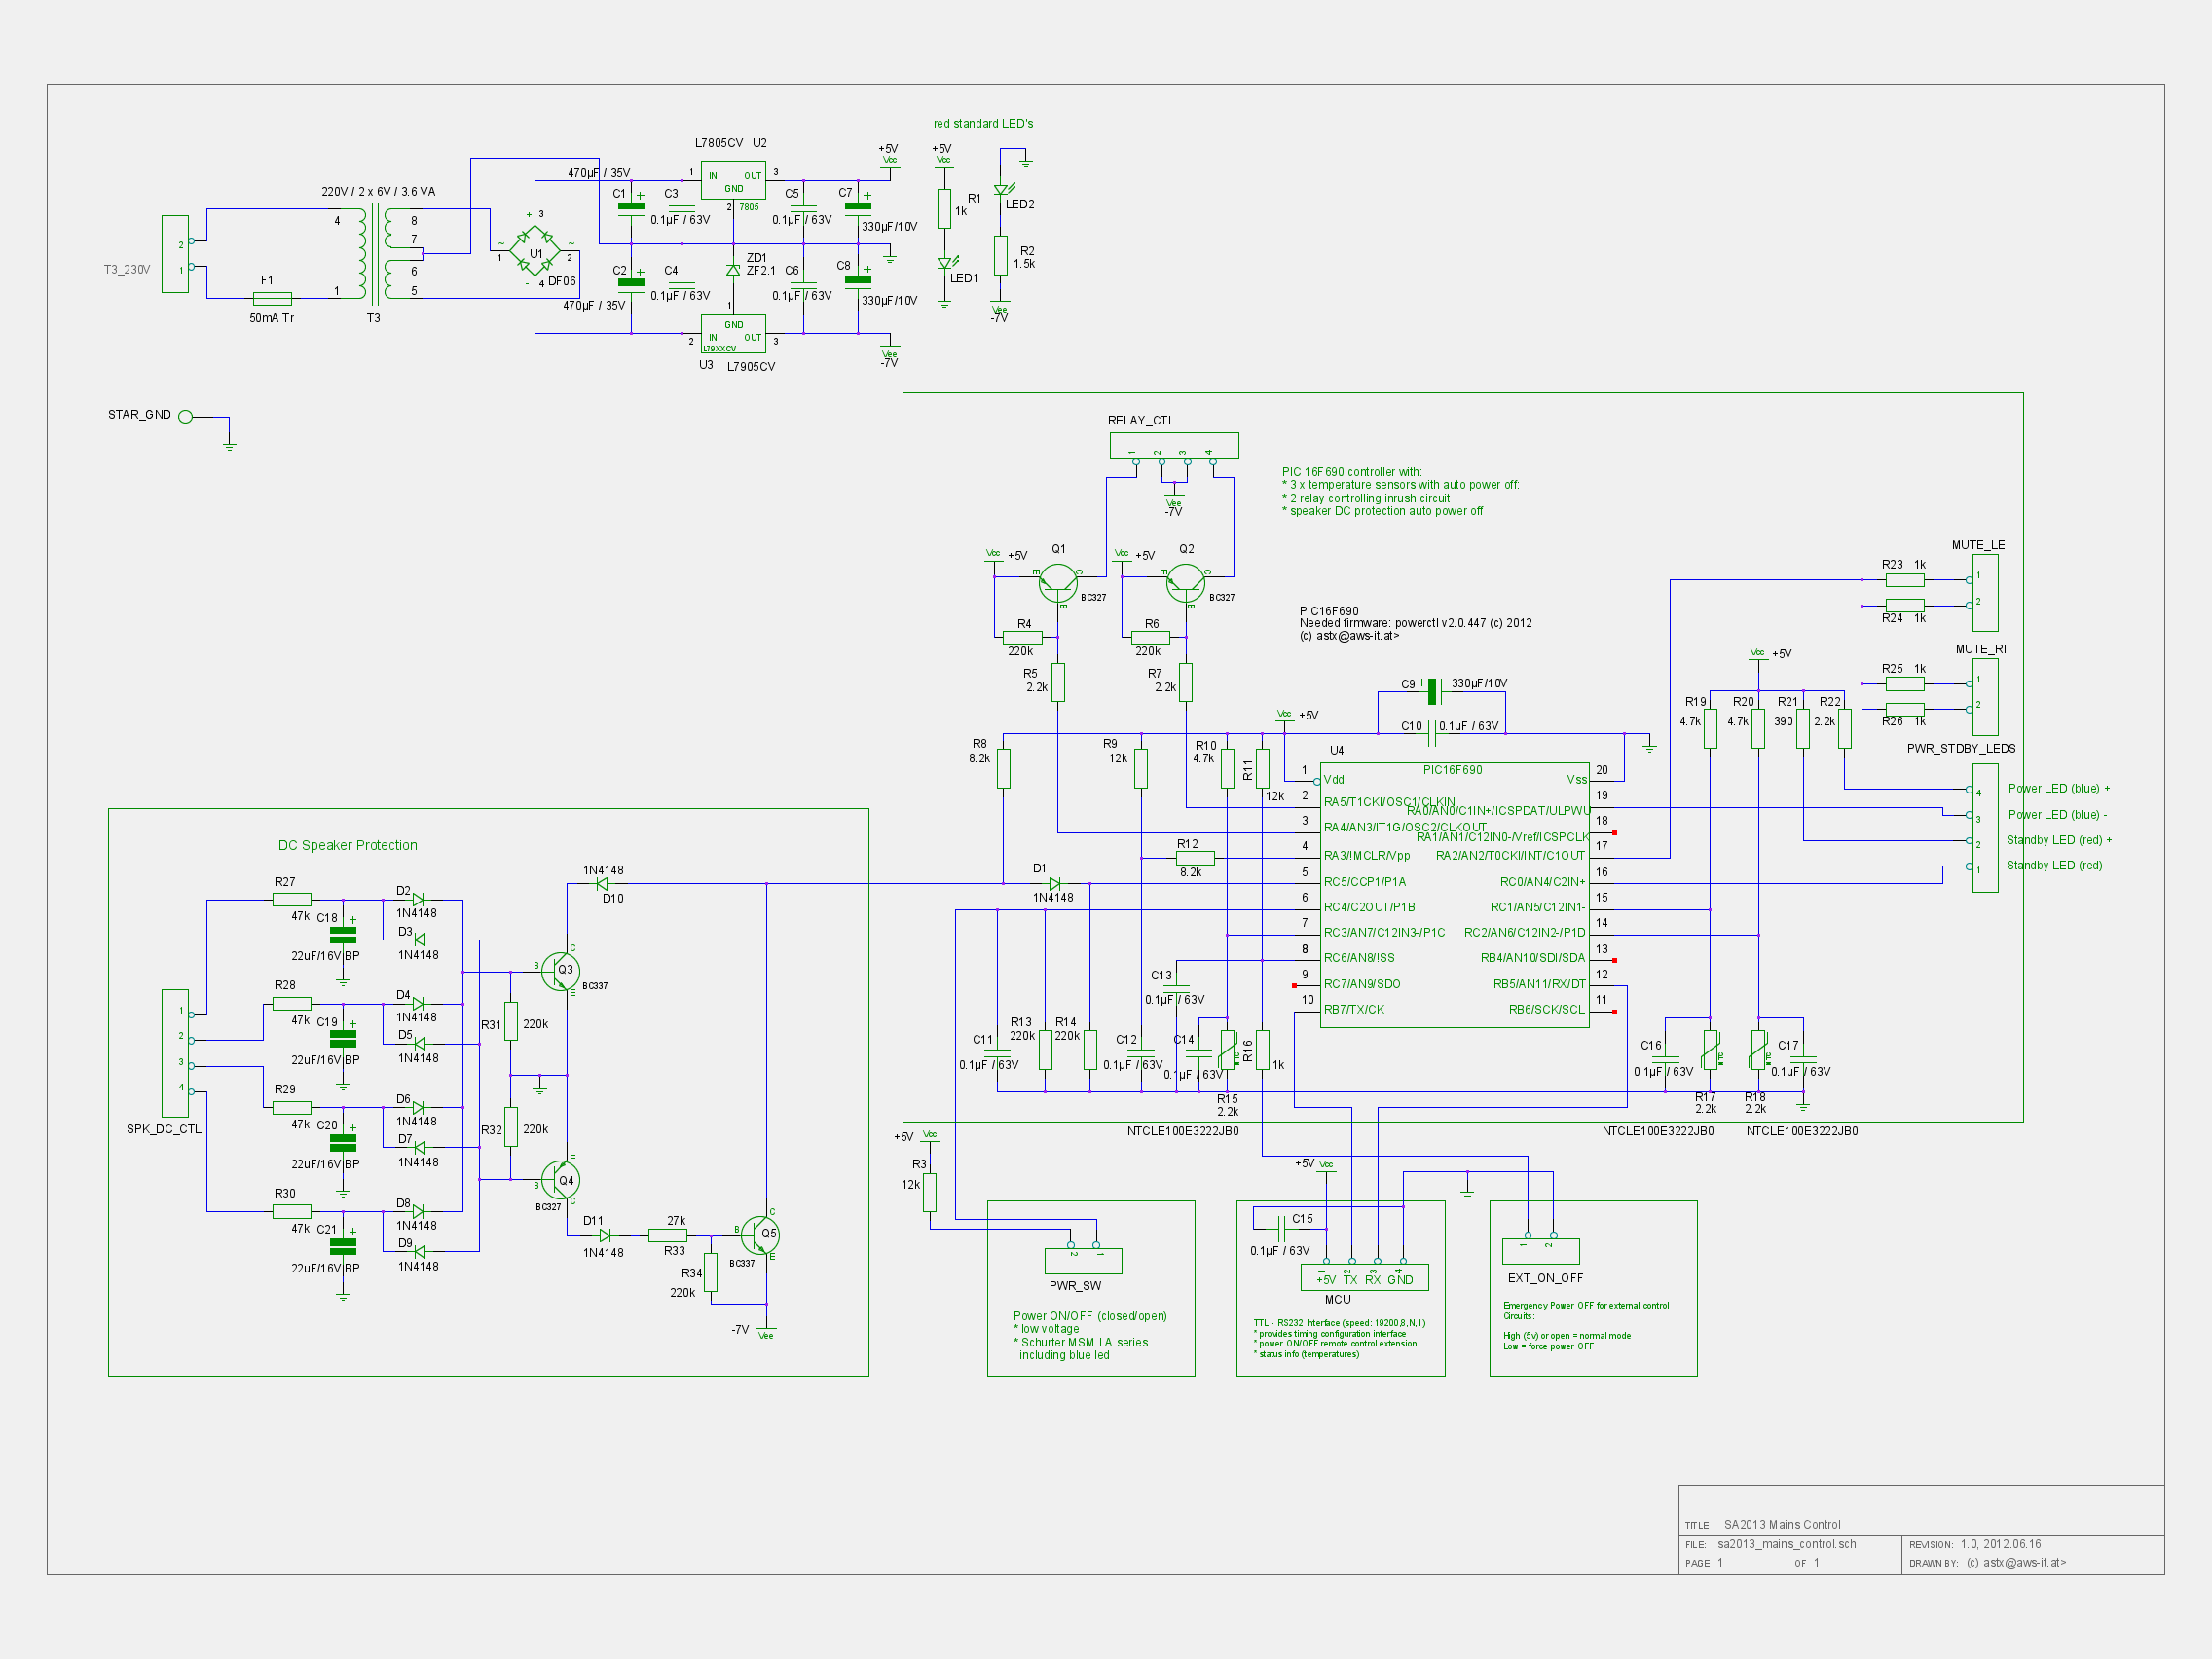This screenshot has width=2212, height=1659.
Task: Select capacitor C7 330µF symbol
Action: coord(858,211)
